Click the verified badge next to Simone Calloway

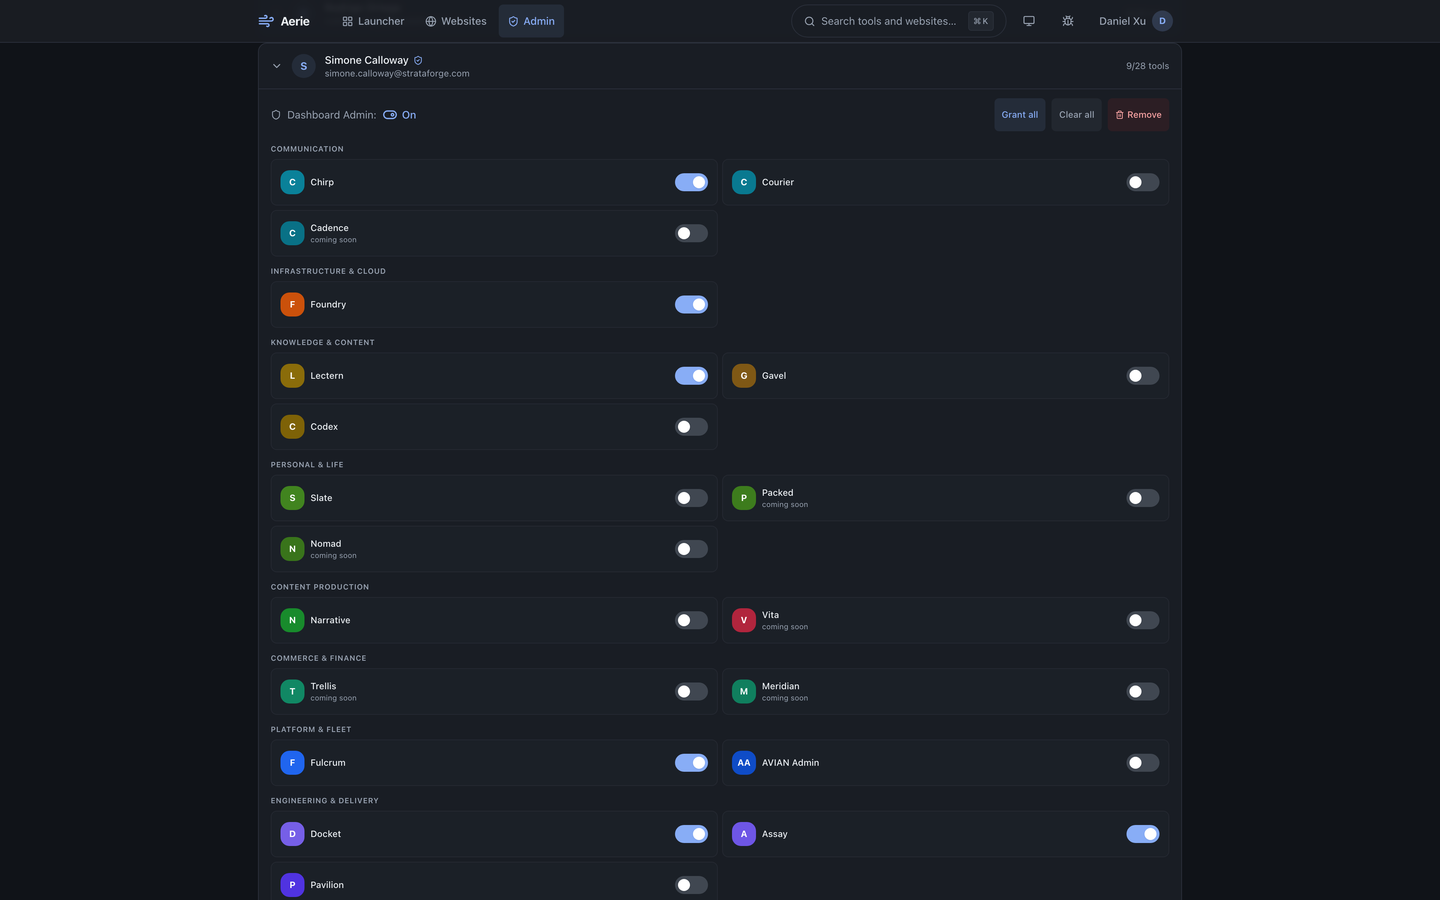coord(418,60)
